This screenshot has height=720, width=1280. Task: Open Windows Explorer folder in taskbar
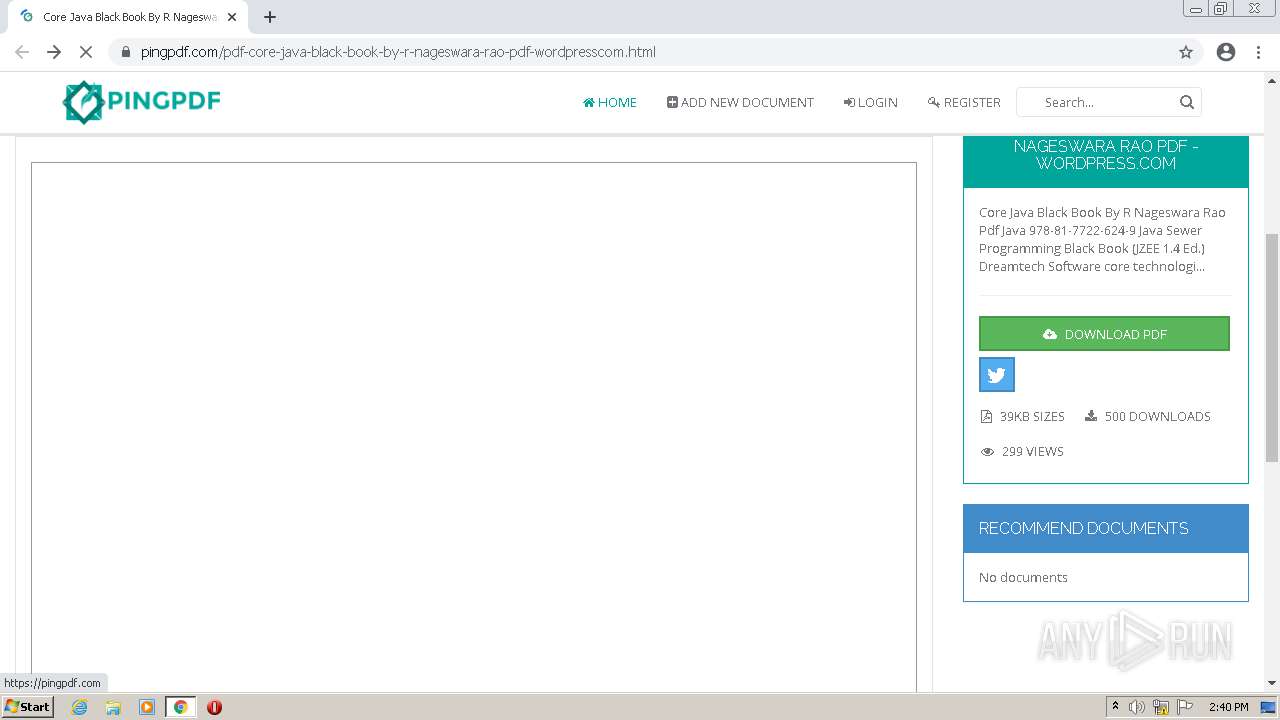(113, 707)
